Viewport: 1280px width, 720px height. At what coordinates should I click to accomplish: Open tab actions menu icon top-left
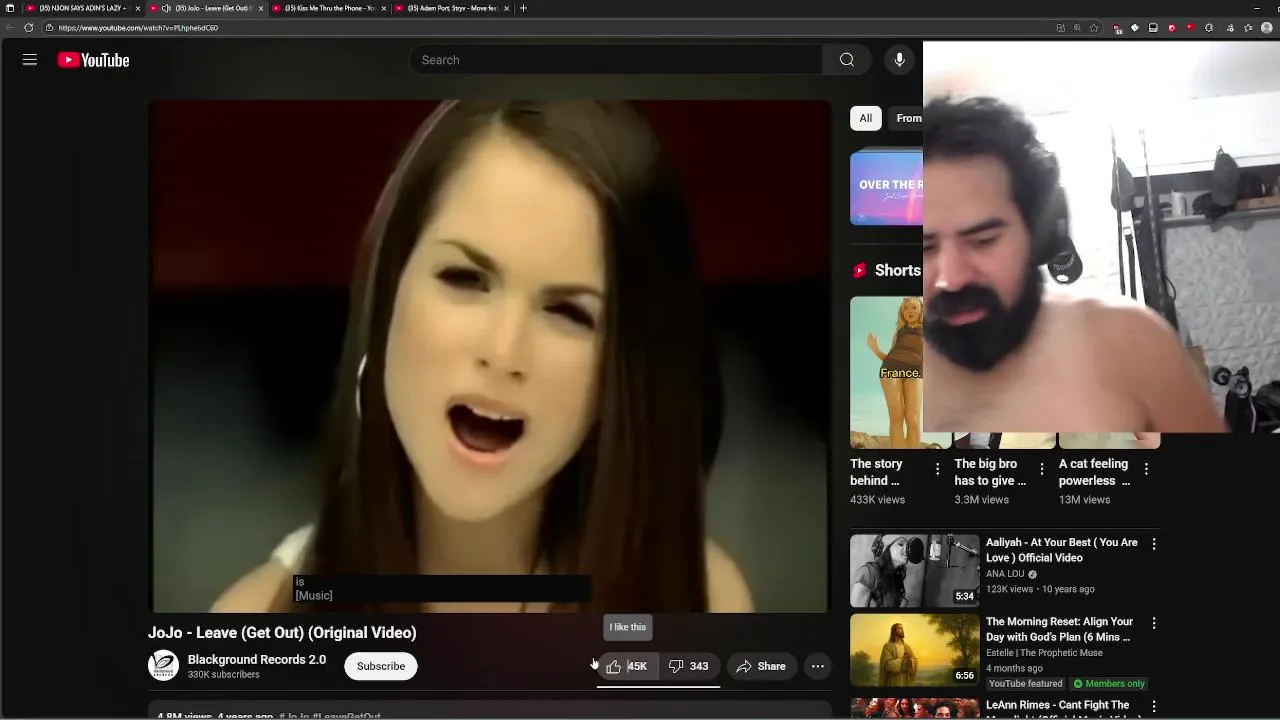click(x=9, y=8)
